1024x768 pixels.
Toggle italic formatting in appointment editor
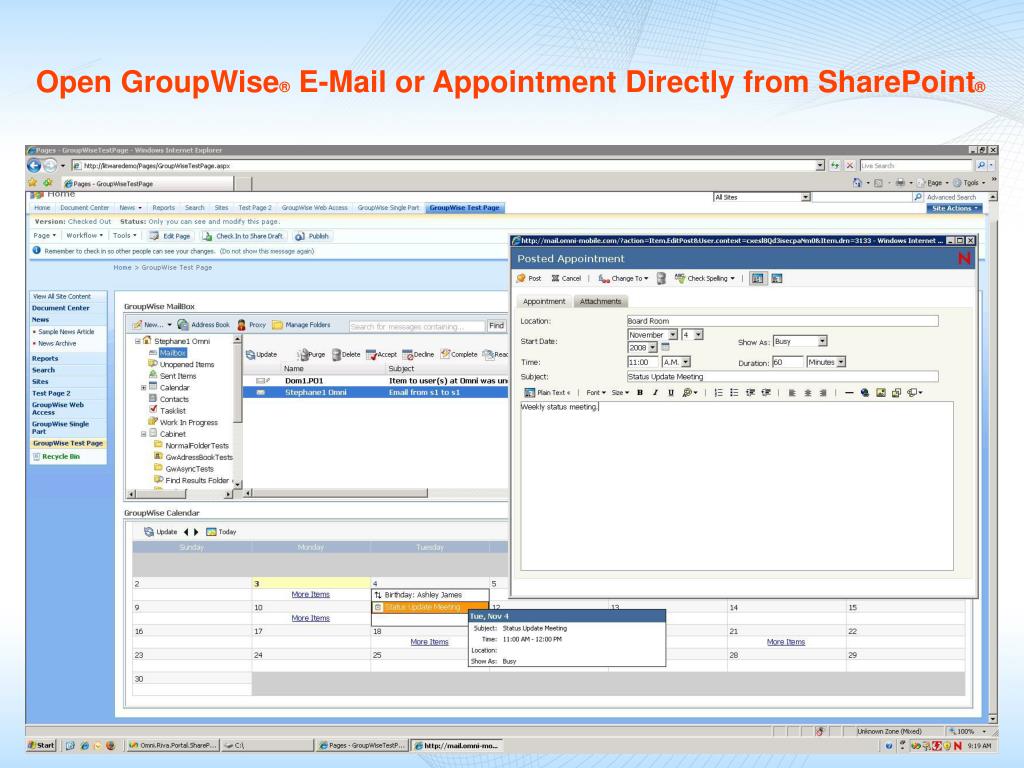point(655,392)
